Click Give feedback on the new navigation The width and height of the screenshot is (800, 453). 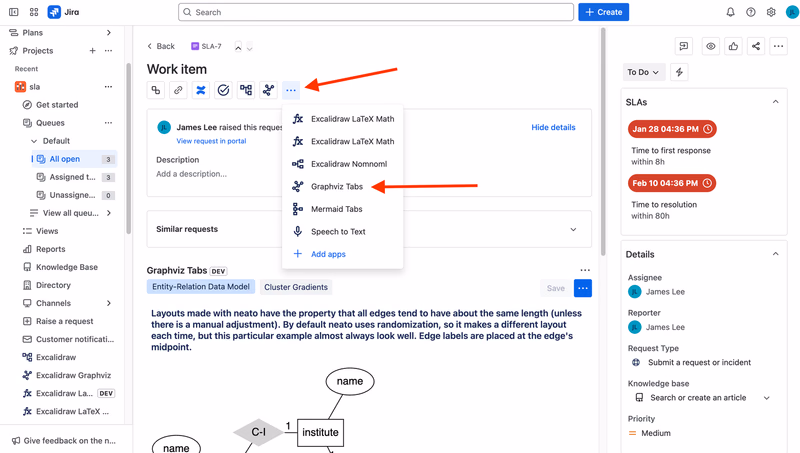point(64,440)
